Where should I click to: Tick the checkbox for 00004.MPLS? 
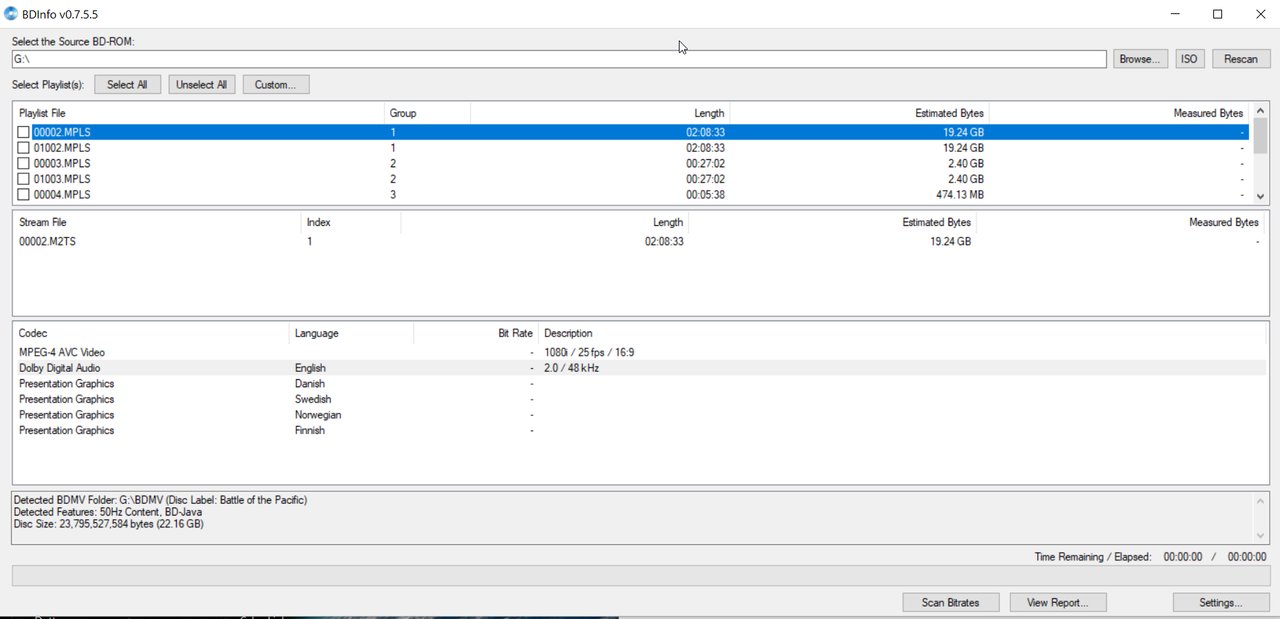[24, 195]
